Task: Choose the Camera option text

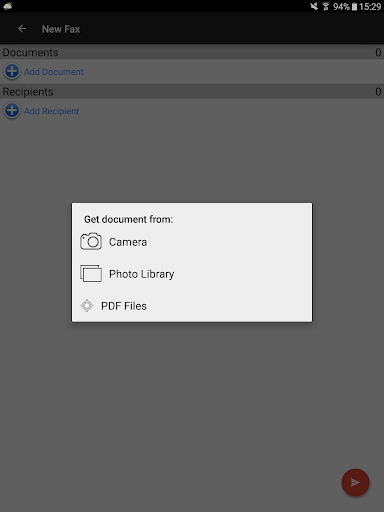Action: tap(128, 242)
